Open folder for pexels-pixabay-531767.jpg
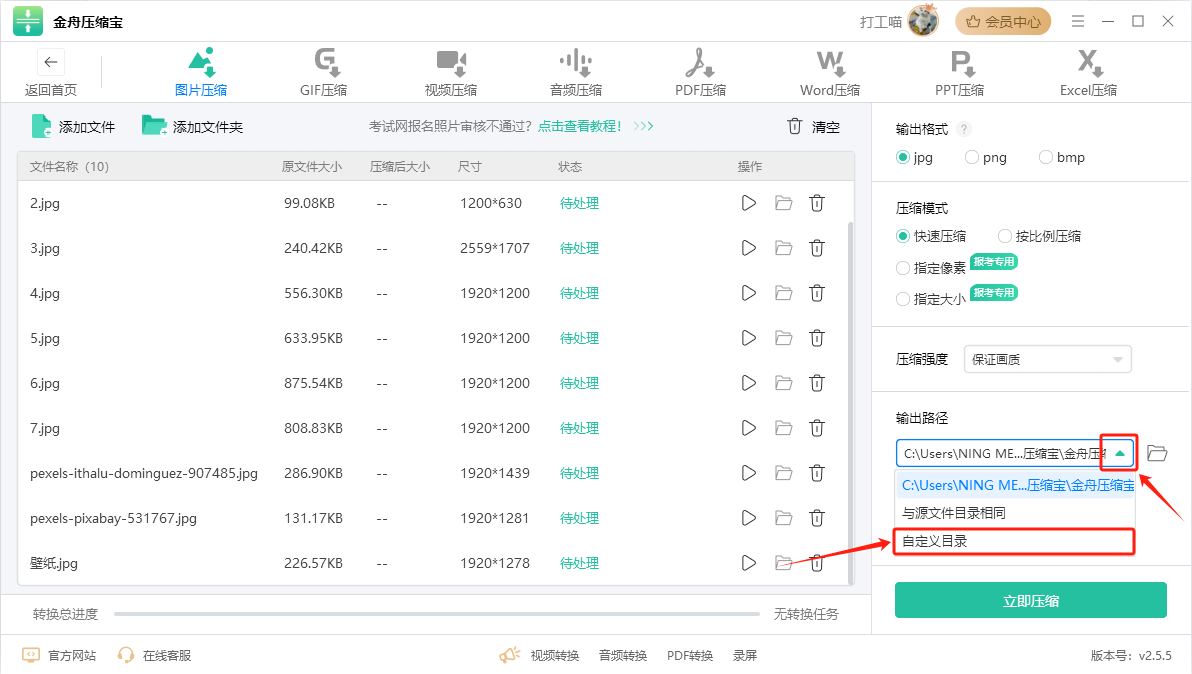This screenshot has height=674, width=1192. 783,518
